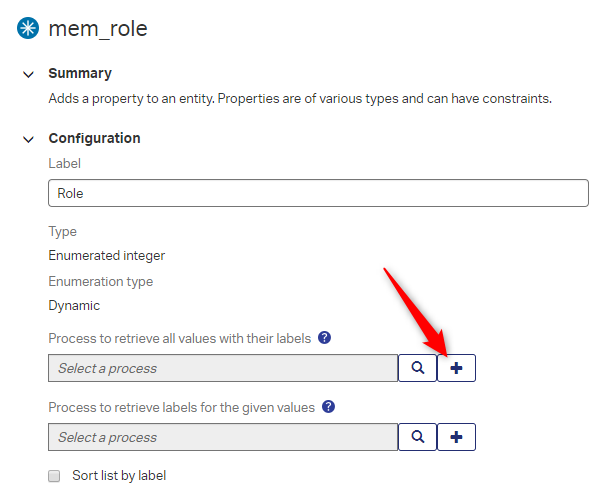604x495 pixels.
Task: Open help for retrieve all values process
Action: [324, 339]
